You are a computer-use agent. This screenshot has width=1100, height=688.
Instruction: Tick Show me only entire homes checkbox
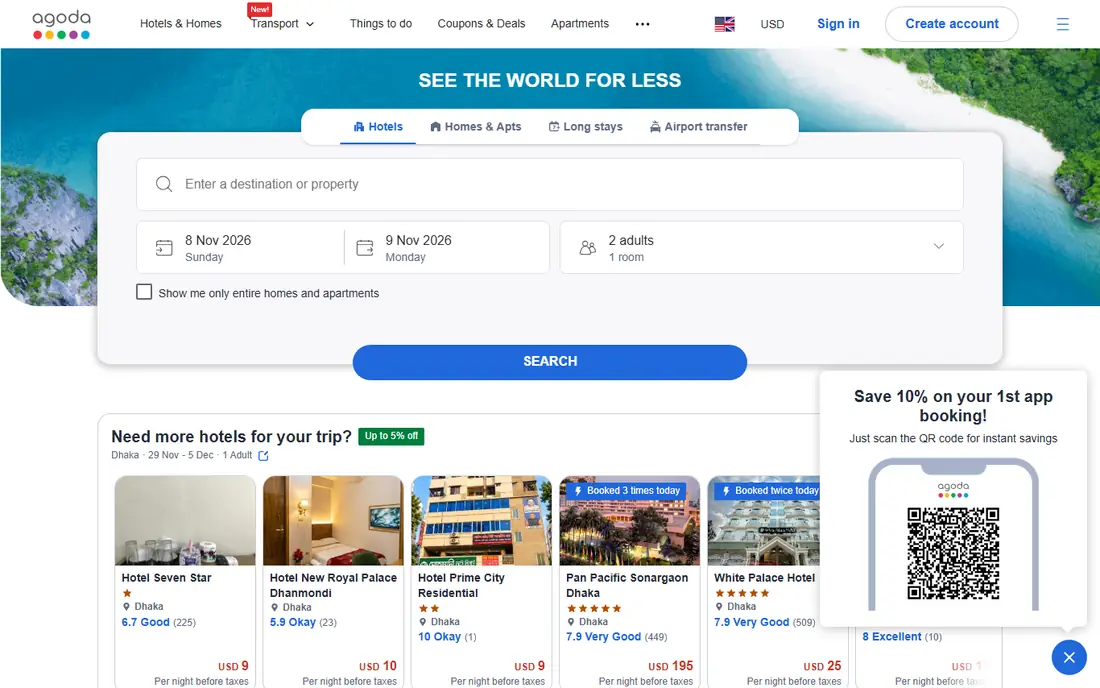pyautogui.click(x=144, y=292)
